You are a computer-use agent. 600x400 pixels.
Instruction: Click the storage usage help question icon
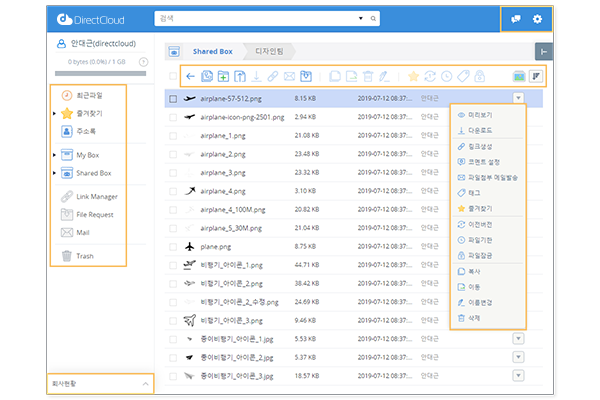point(143,62)
